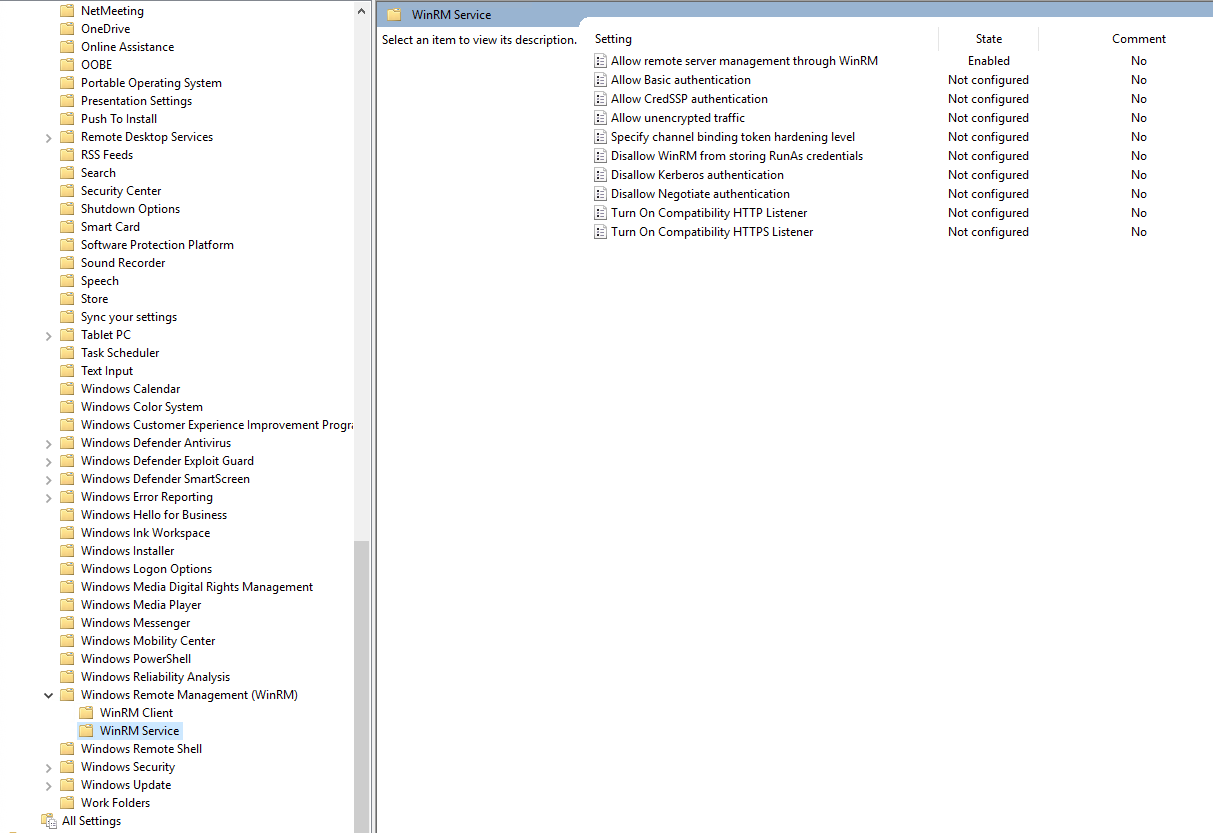This screenshot has width=1213, height=833.
Task: Click the policy icon for Disallow Kerberos authentication
Action: (x=600, y=175)
